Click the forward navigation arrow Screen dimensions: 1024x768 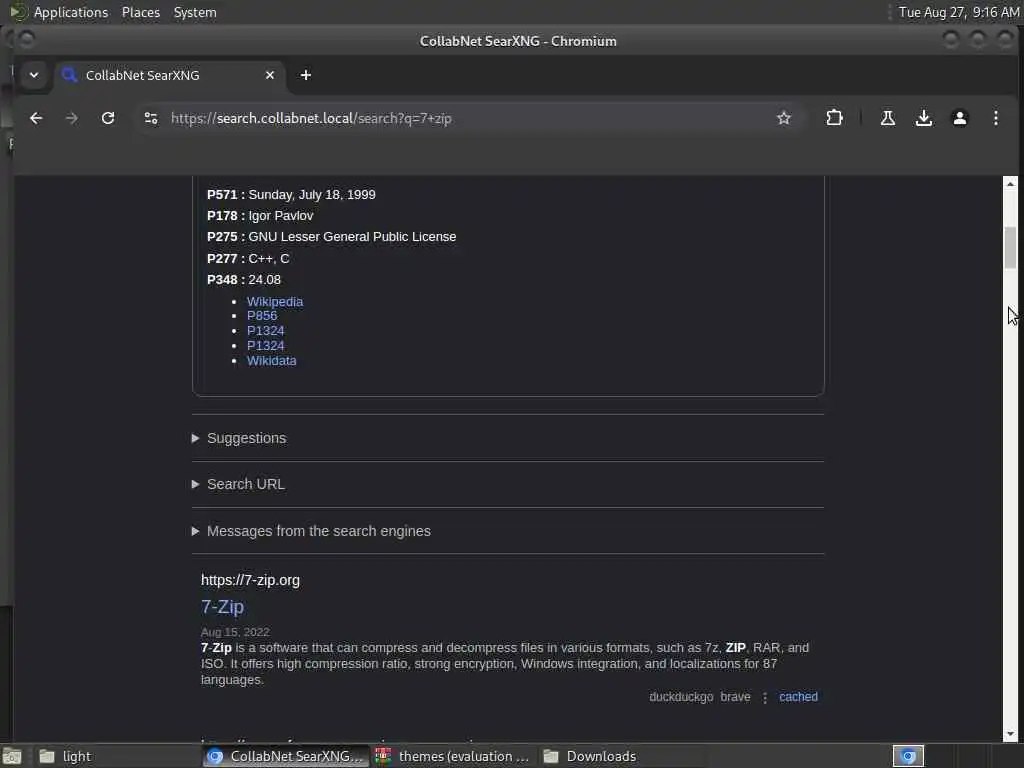(x=72, y=118)
